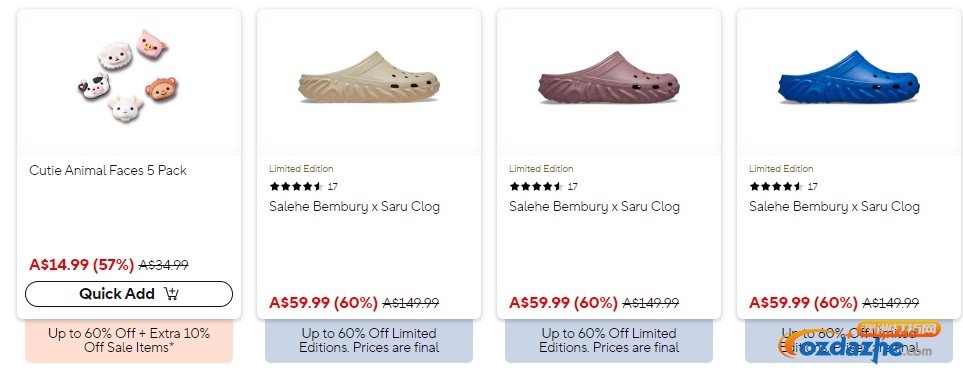Click Limited Editions banner under beige clog
The width and height of the screenshot is (963, 376).
pyautogui.click(x=369, y=340)
